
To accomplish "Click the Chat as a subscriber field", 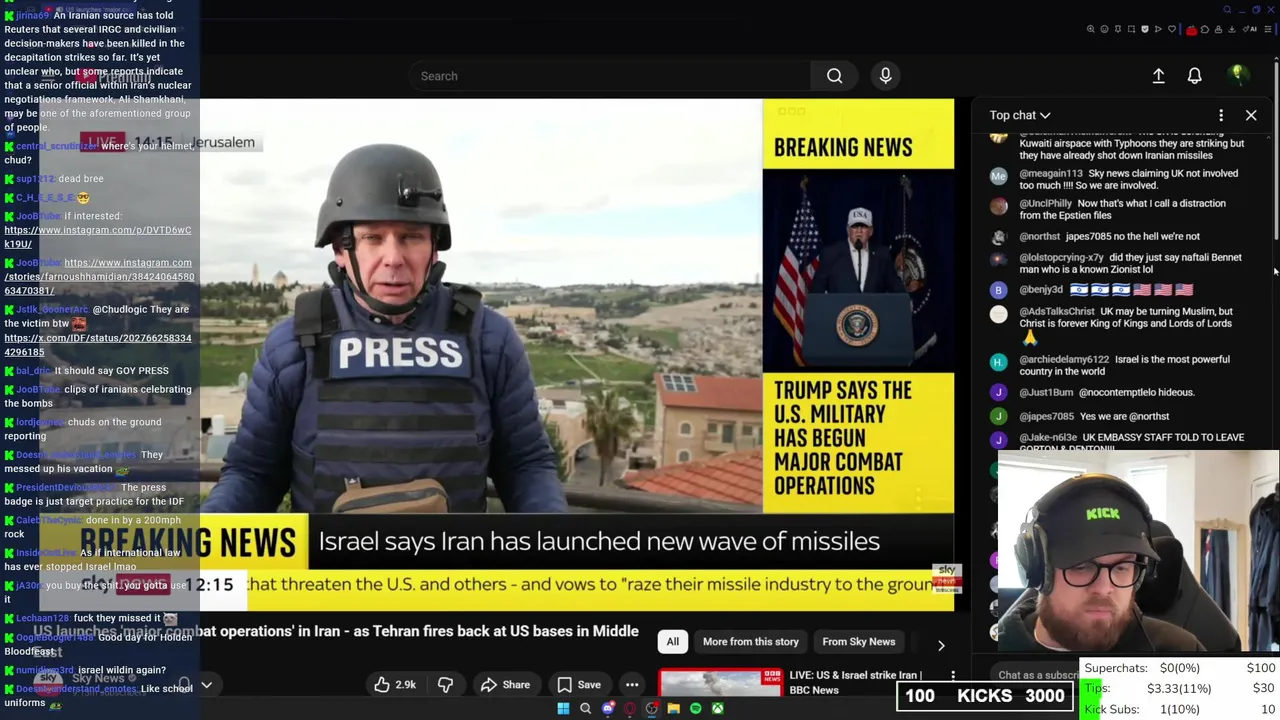I will coord(1038,675).
